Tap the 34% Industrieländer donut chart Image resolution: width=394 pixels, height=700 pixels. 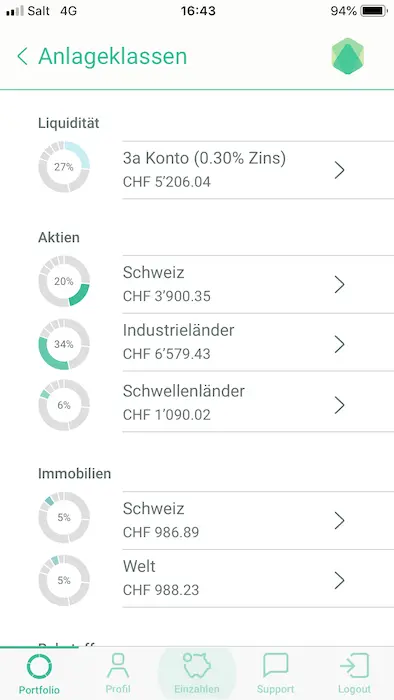[64, 344]
